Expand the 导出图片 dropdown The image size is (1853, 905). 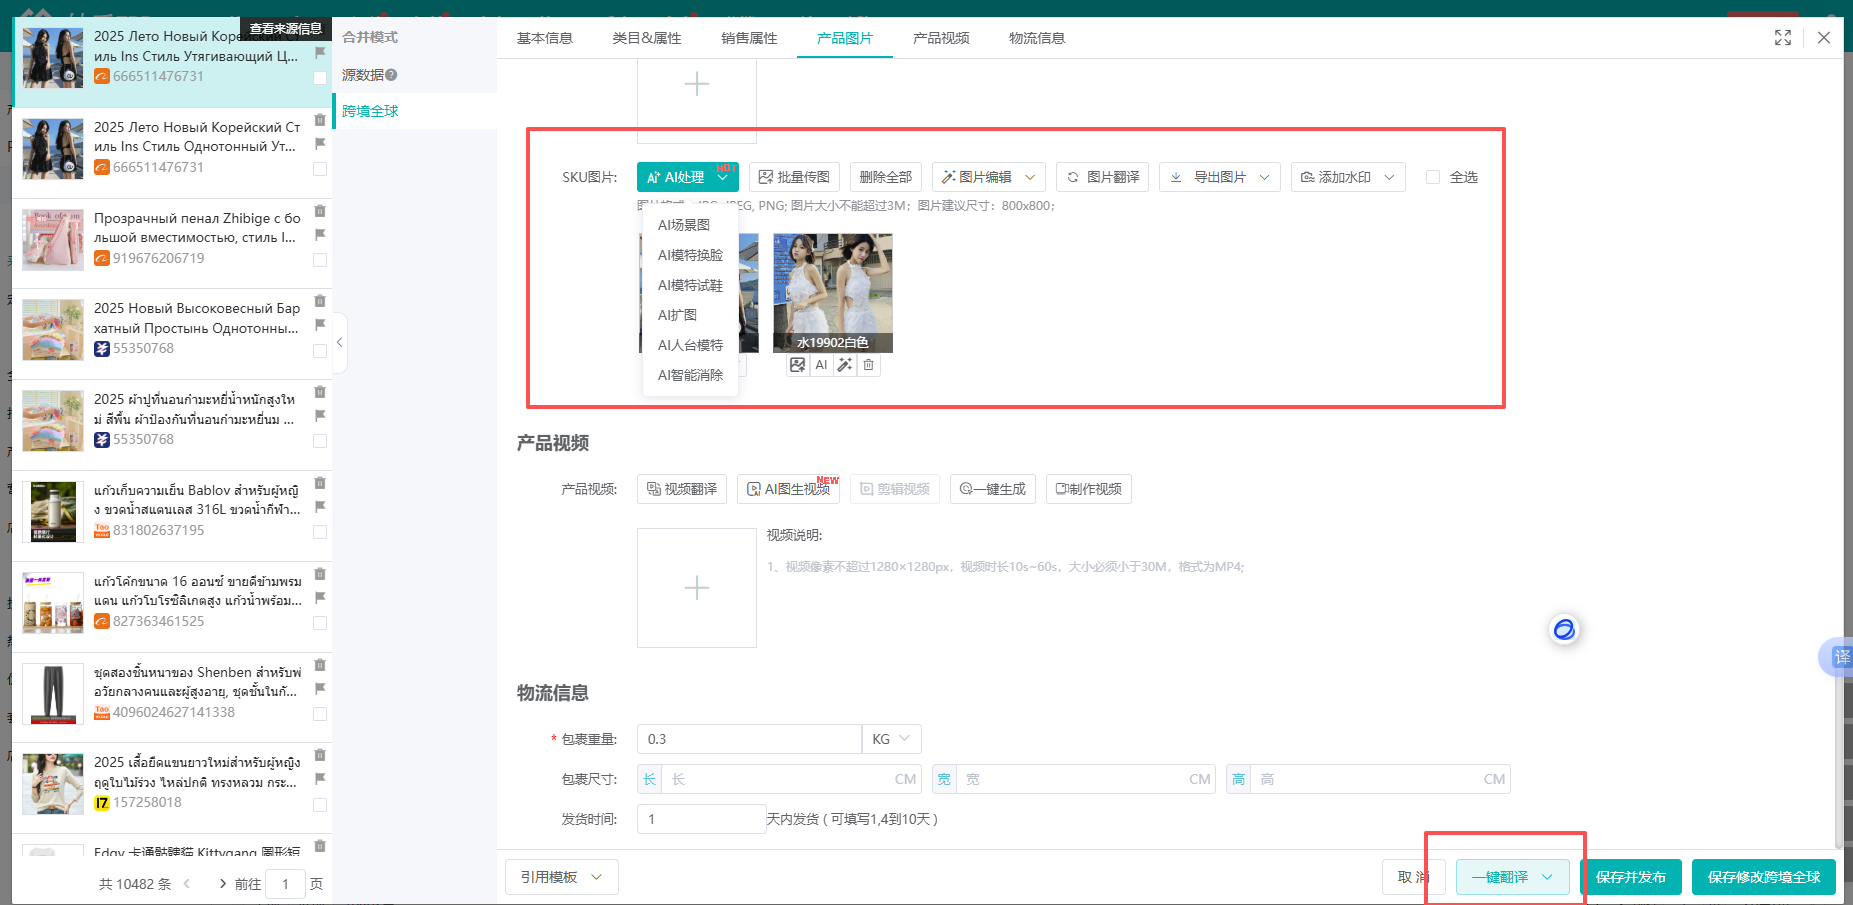[x=1220, y=177]
